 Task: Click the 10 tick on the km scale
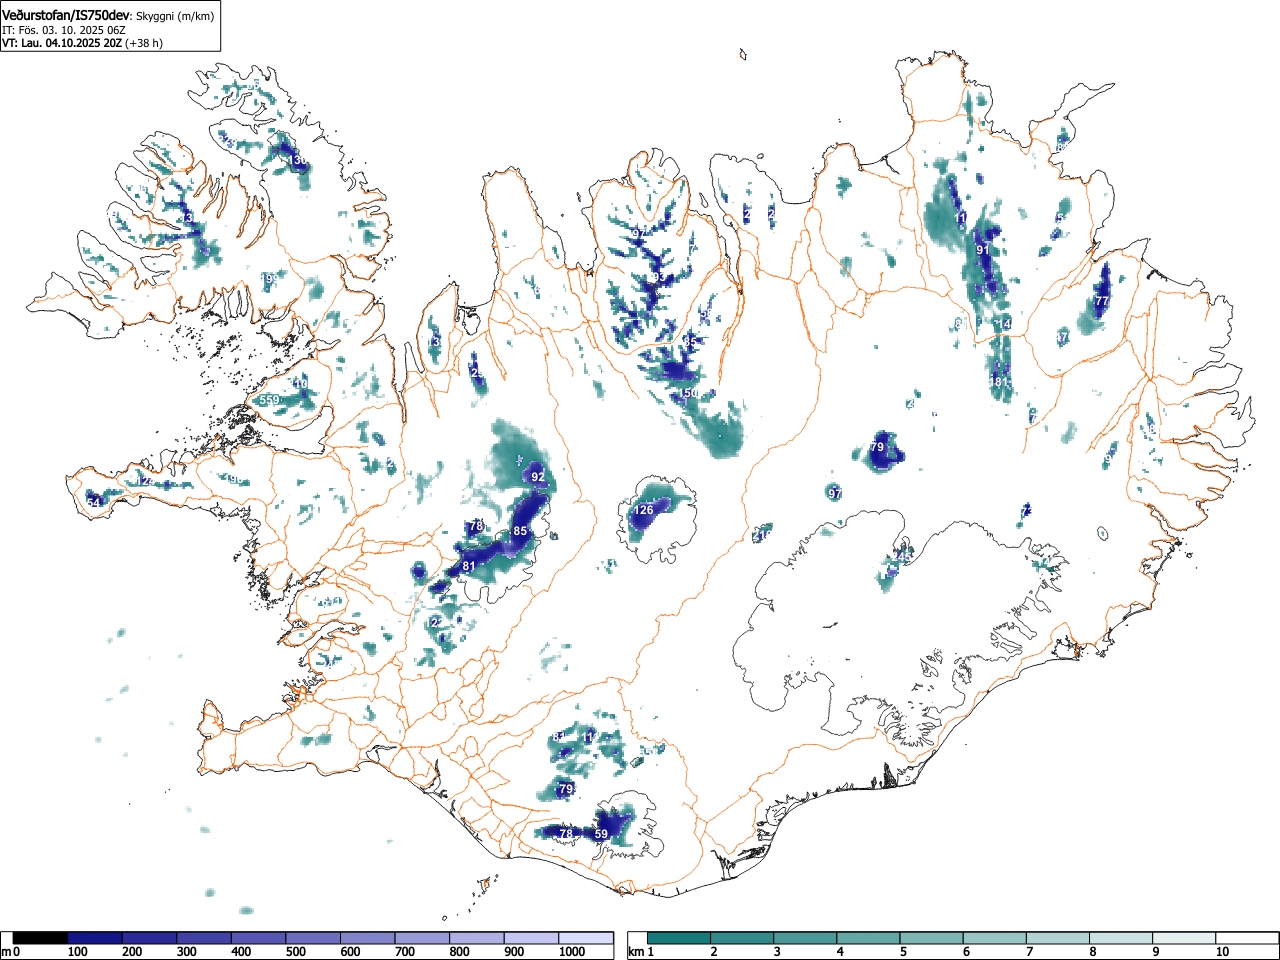click(x=1222, y=952)
